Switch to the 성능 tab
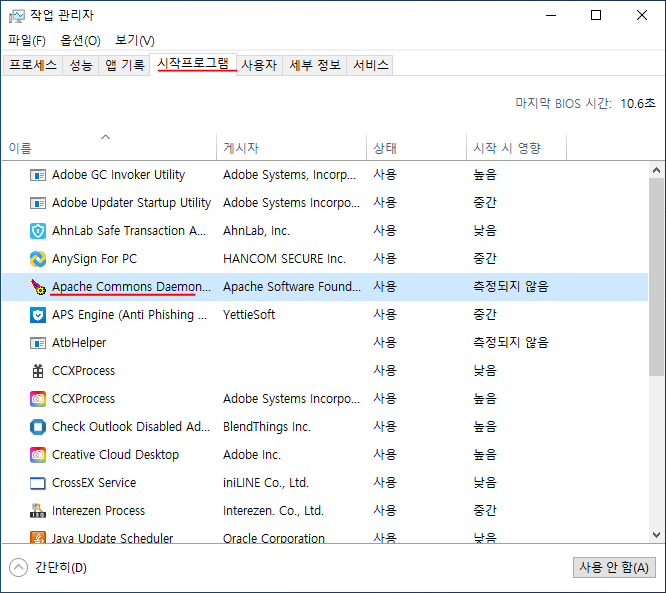Viewport: 666px width, 593px height. click(x=81, y=65)
